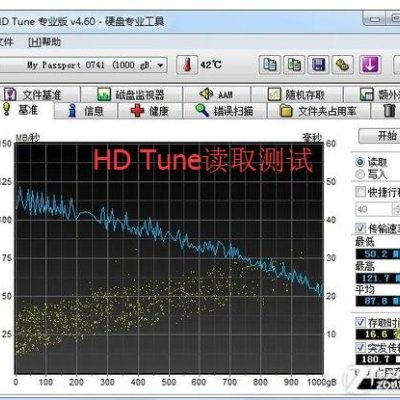Image resolution: width=400 pixels, height=400 pixels.
Task: Open the 信息 info tab
Action: coord(86,111)
